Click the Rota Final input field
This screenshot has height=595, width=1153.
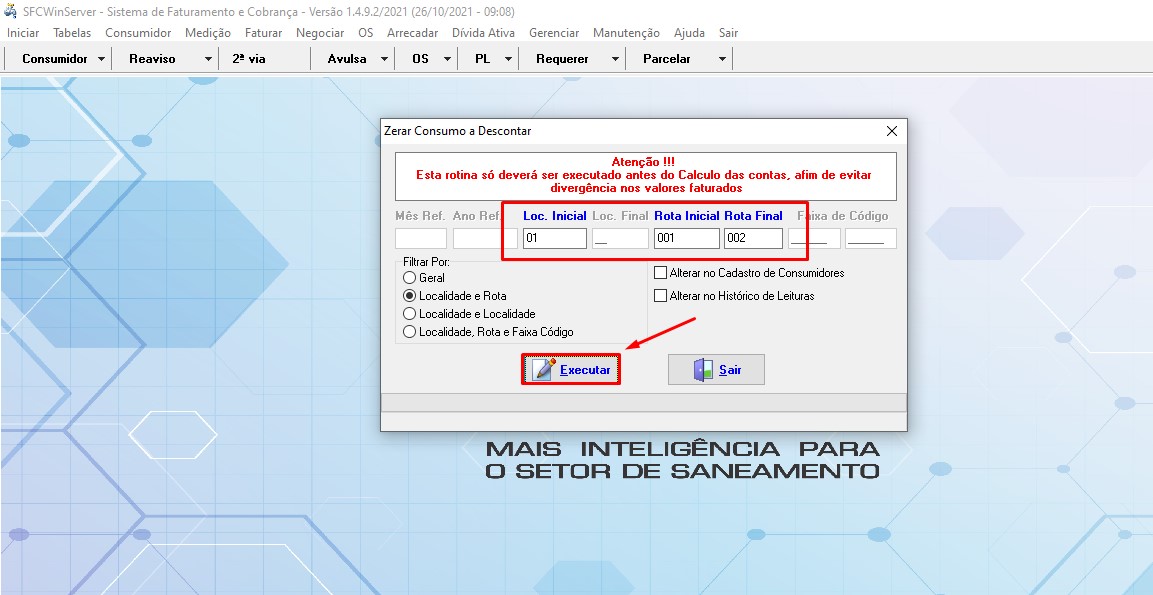(752, 239)
